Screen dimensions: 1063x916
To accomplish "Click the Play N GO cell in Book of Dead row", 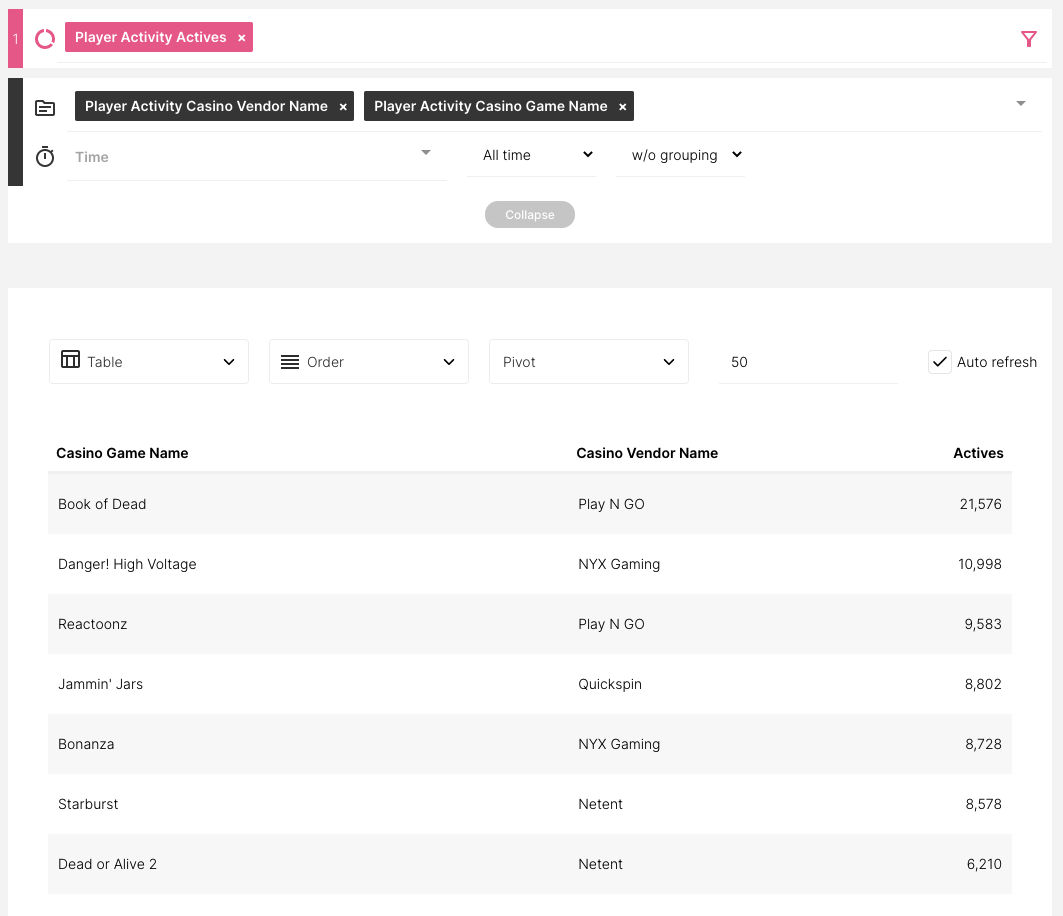I will coord(611,504).
